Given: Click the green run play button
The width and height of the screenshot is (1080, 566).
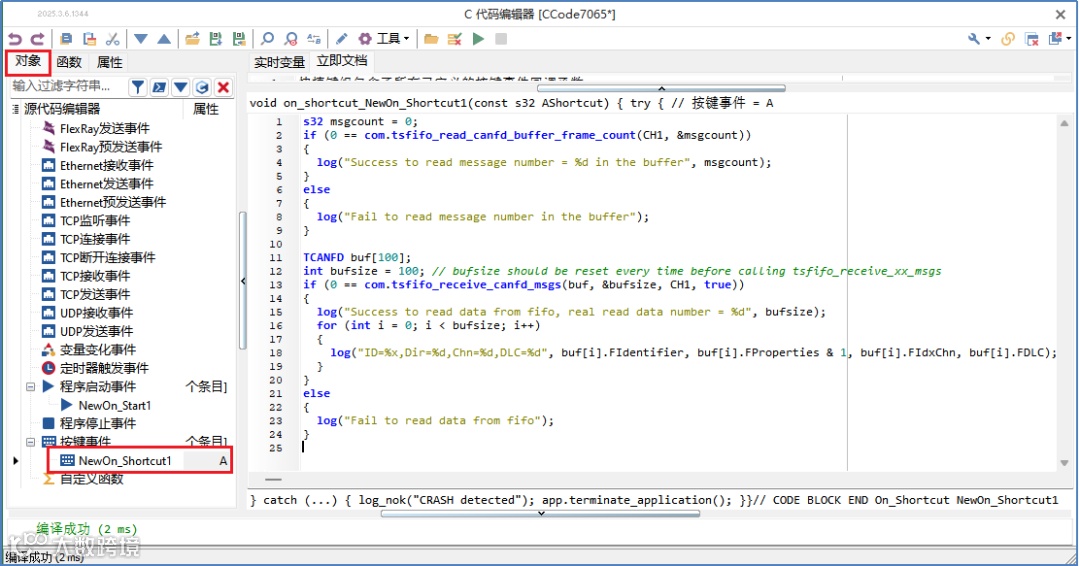Looking at the screenshot, I should (478, 39).
